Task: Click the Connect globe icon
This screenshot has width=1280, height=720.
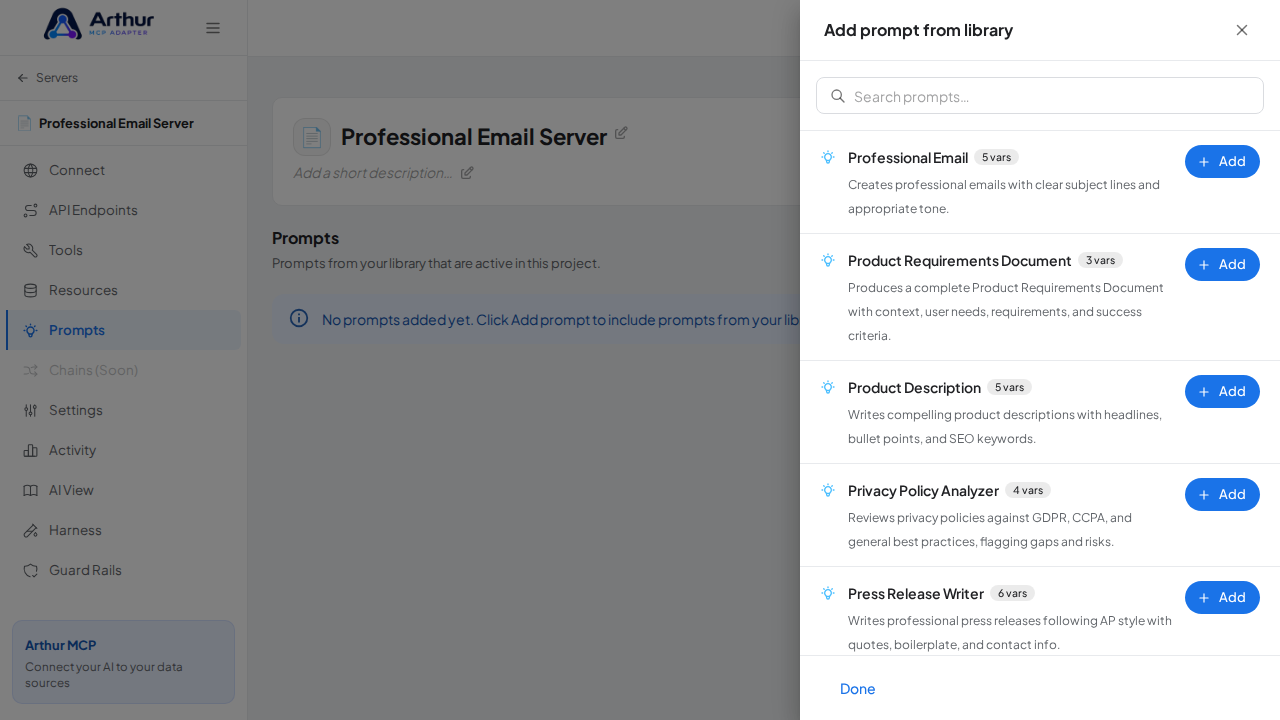Action: click(31, 170)
